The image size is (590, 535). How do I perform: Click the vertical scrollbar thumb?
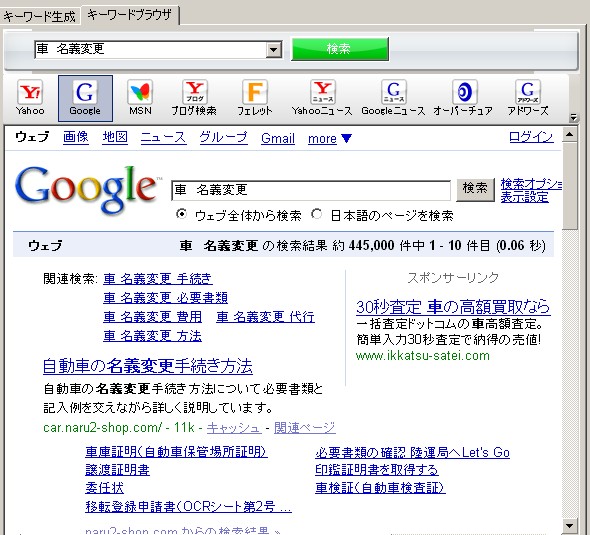click(570, 185)
